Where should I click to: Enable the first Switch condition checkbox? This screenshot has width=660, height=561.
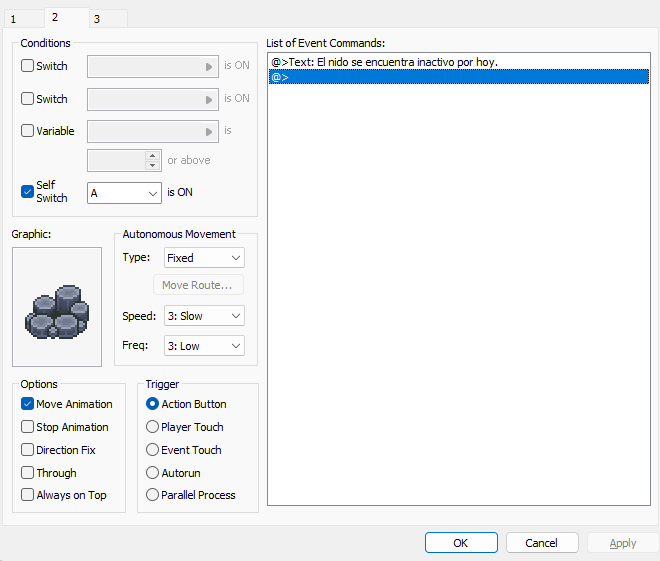tap(28, 66)
